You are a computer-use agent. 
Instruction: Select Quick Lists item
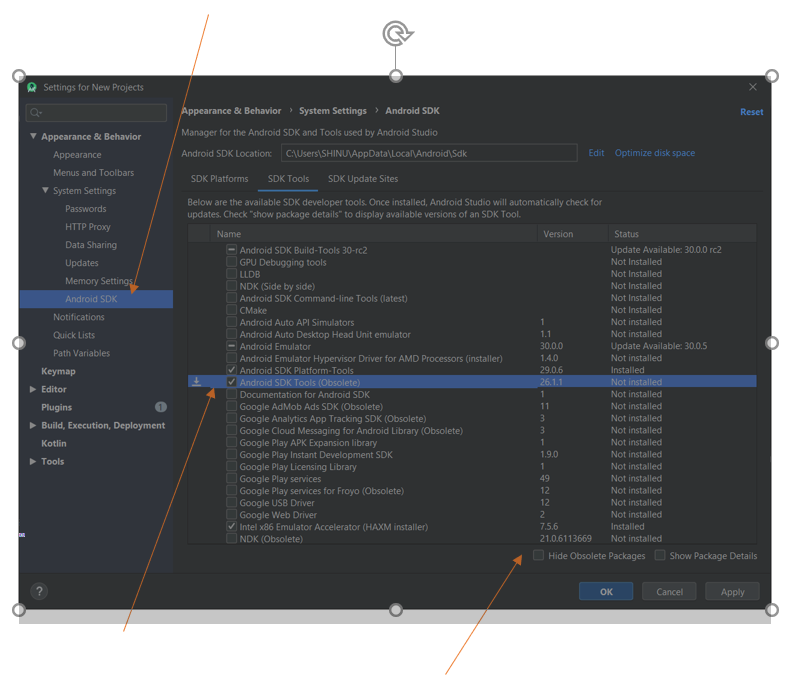pyautogui.click(x=74, y=335)
